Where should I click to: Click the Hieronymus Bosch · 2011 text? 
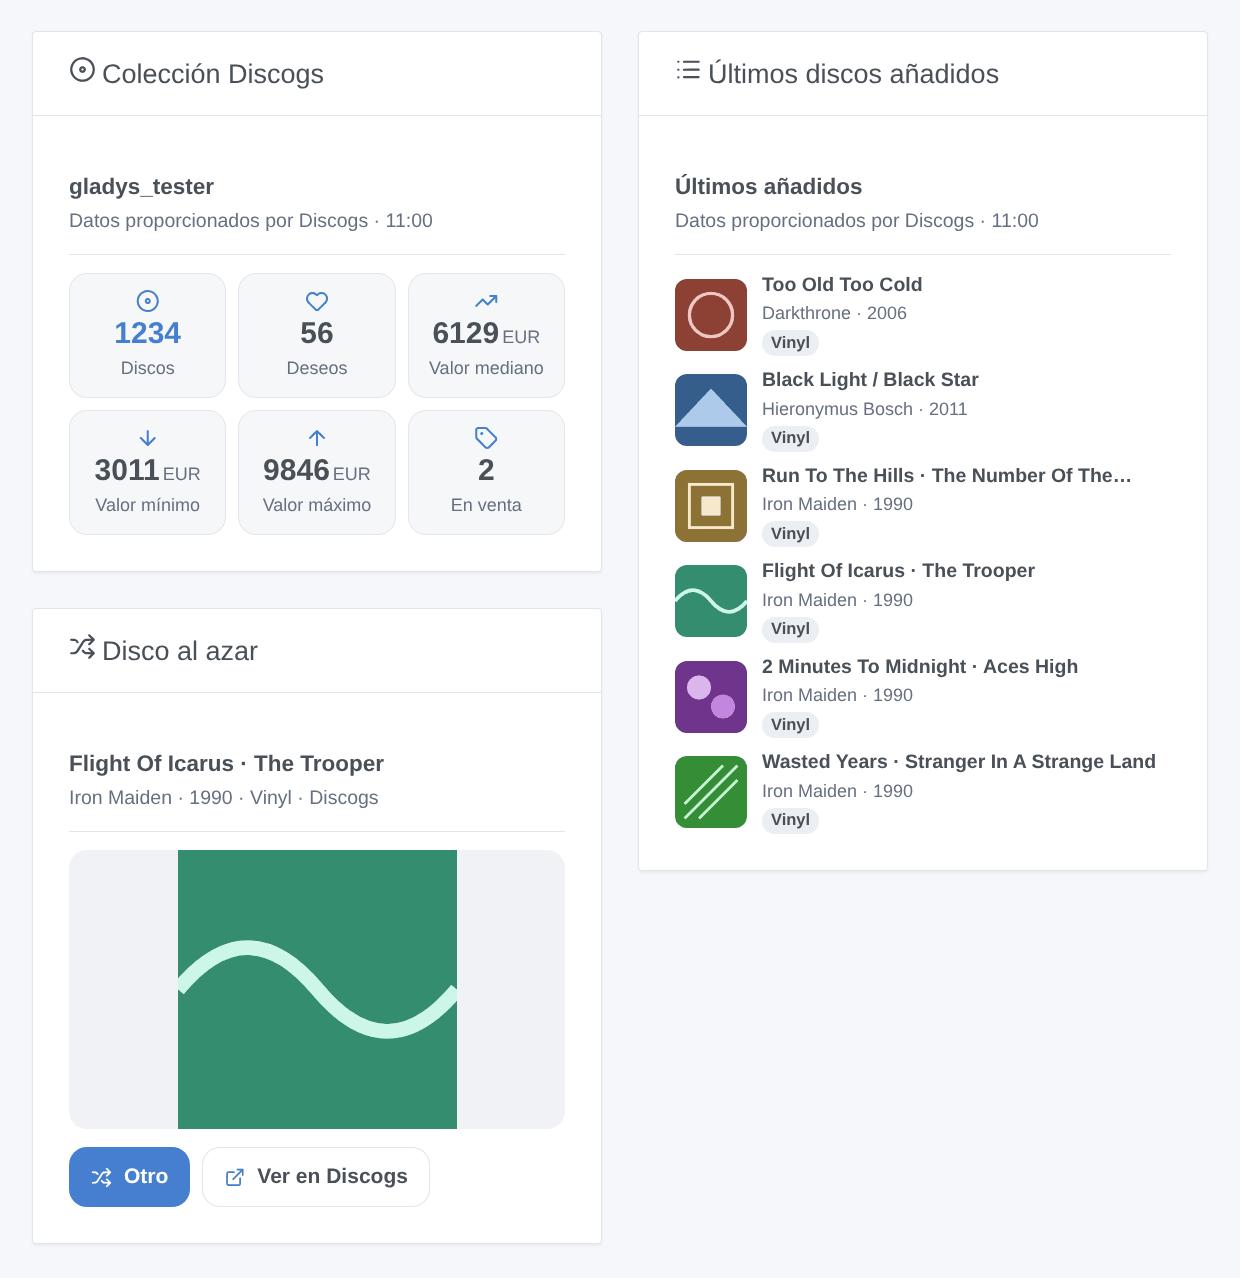(x=864, y=409)
